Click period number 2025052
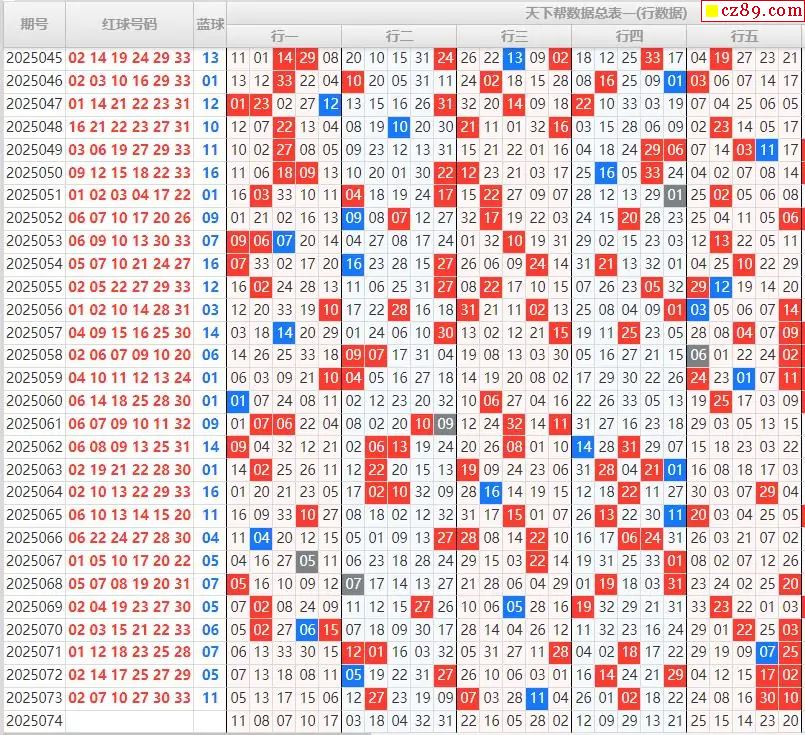Viewport: 805px width, 735px height. 34,218
